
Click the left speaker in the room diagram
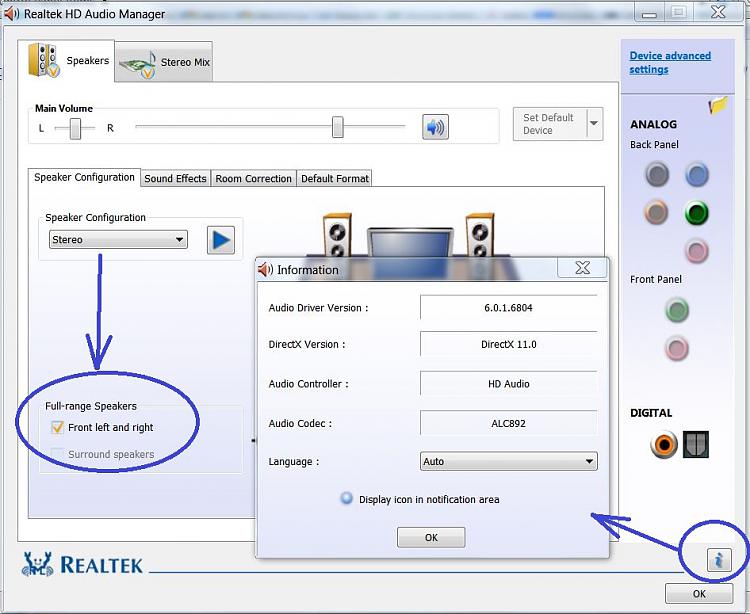pos(337,235)
